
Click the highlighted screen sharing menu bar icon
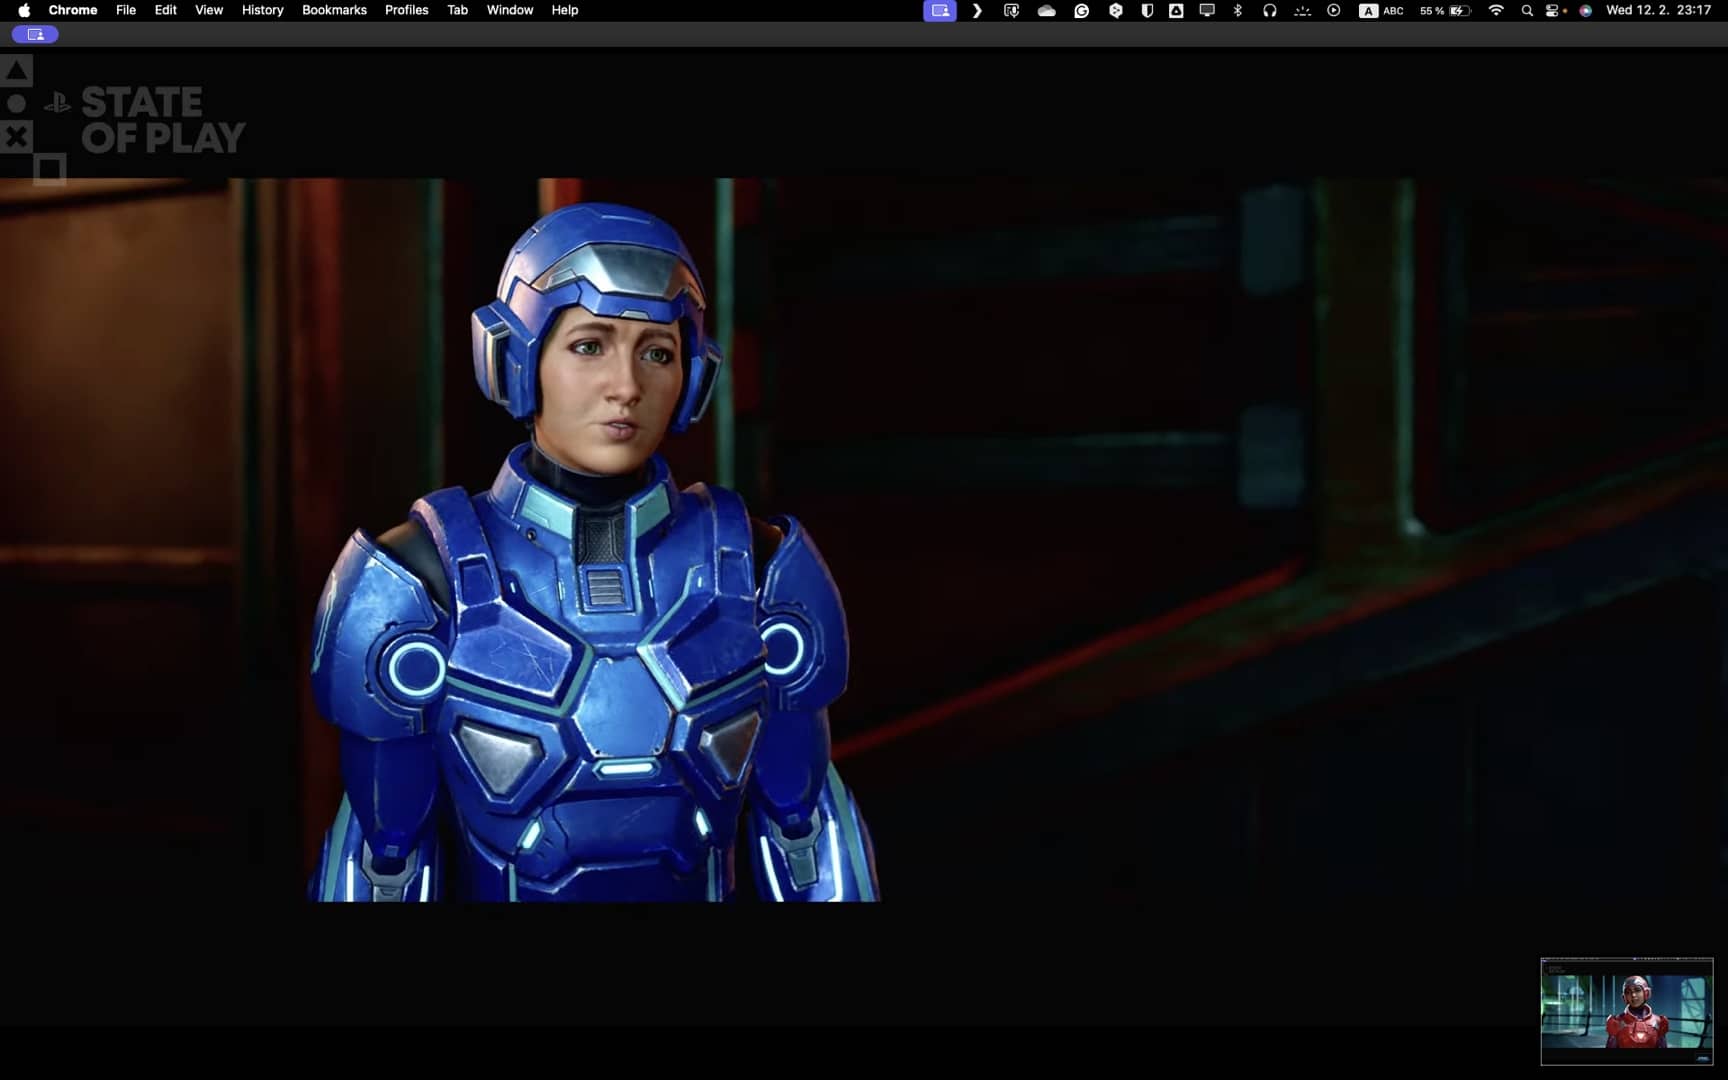point(940,10)
